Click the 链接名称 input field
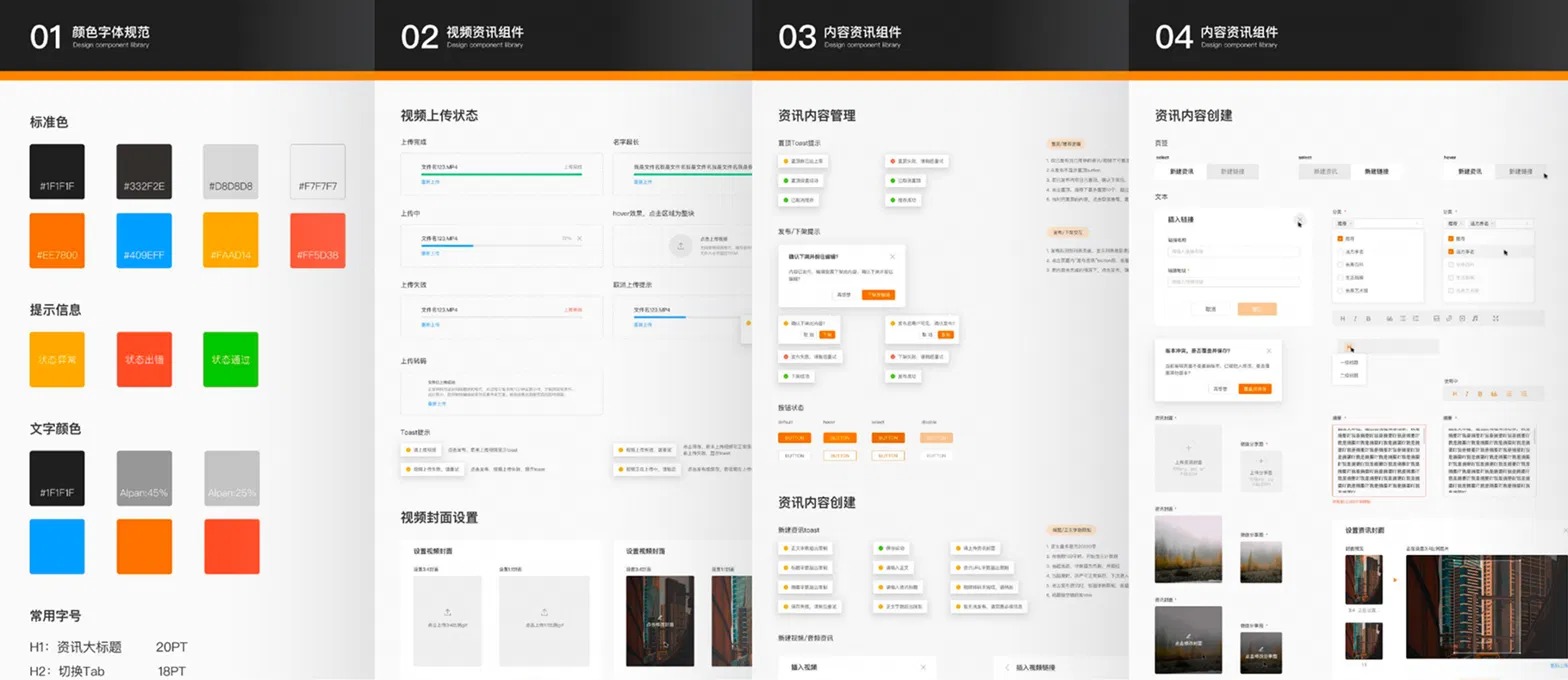 [x=1233, y=251]
